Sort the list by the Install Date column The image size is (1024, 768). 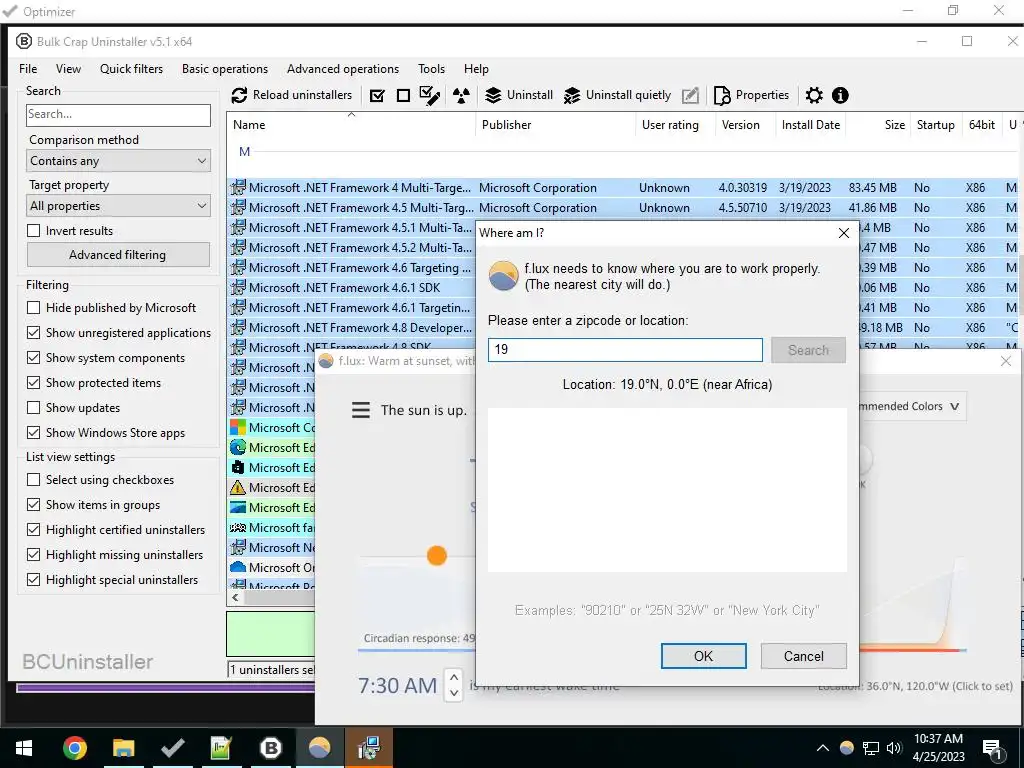point(810,125)
